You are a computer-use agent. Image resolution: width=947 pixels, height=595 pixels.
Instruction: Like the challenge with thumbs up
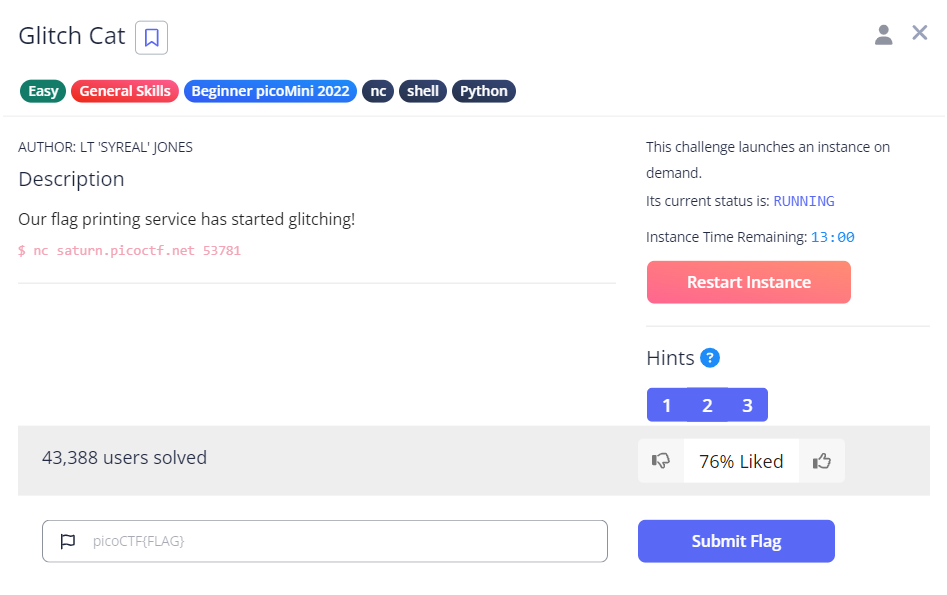(822, 461)
